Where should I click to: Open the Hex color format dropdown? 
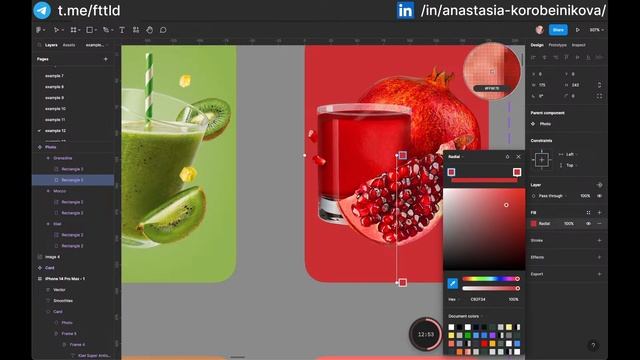tap(454, 299)
